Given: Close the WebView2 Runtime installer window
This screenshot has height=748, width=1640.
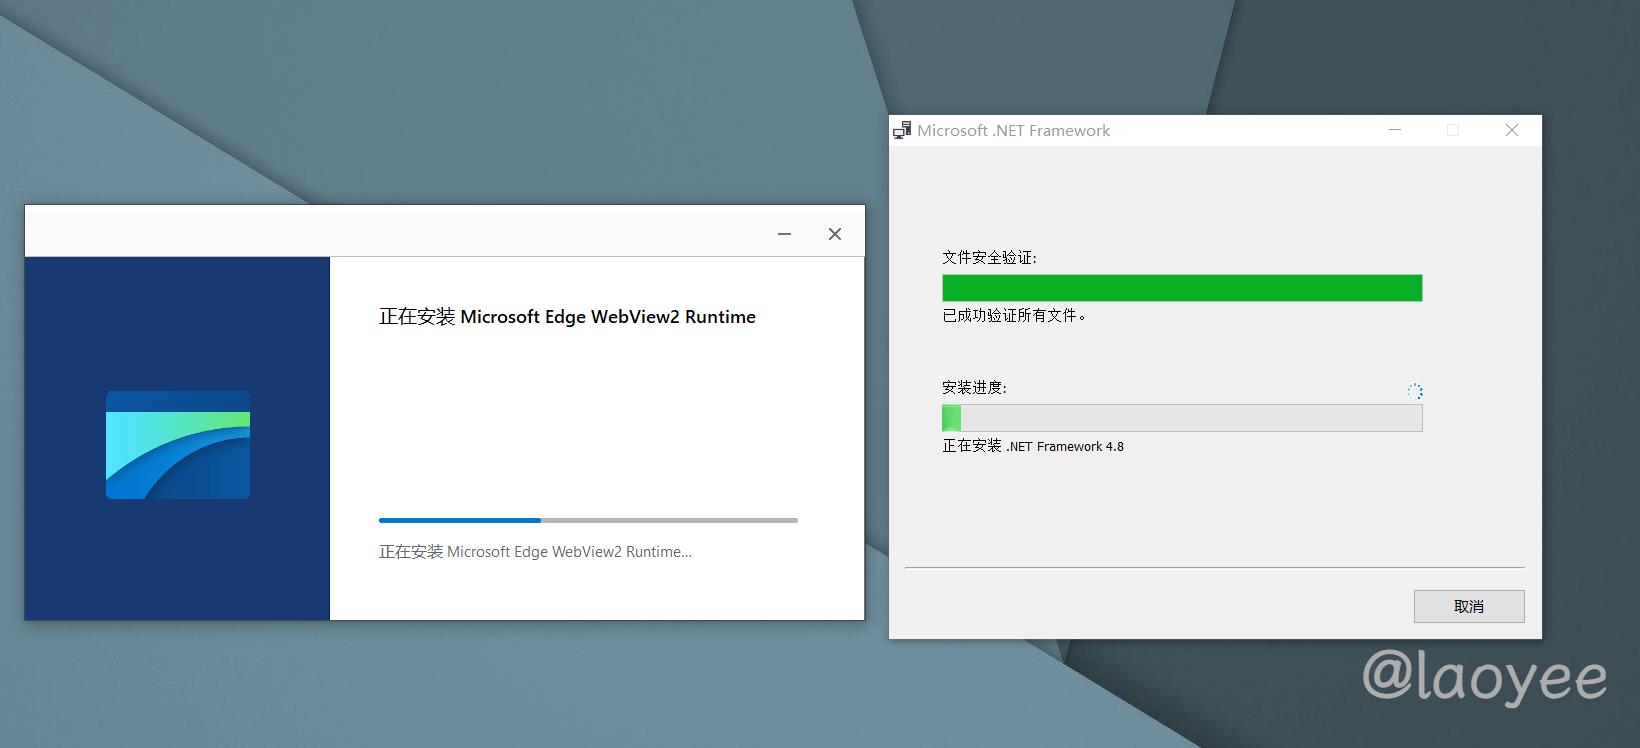Looking at the screenshot, I should pyautogui.click(x=834, y=234).
